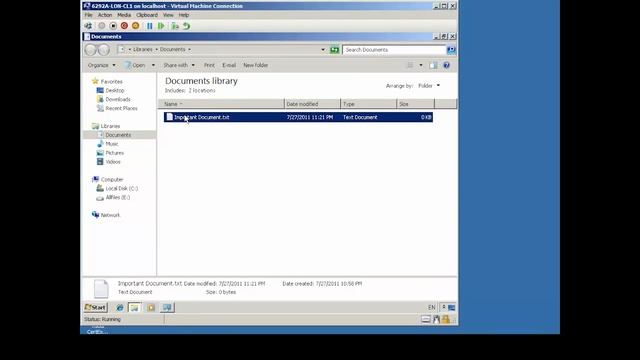The width and height of the screenshot is (640, 360).
Task: Sort by Date modified column header
Action: coord(312,104)
